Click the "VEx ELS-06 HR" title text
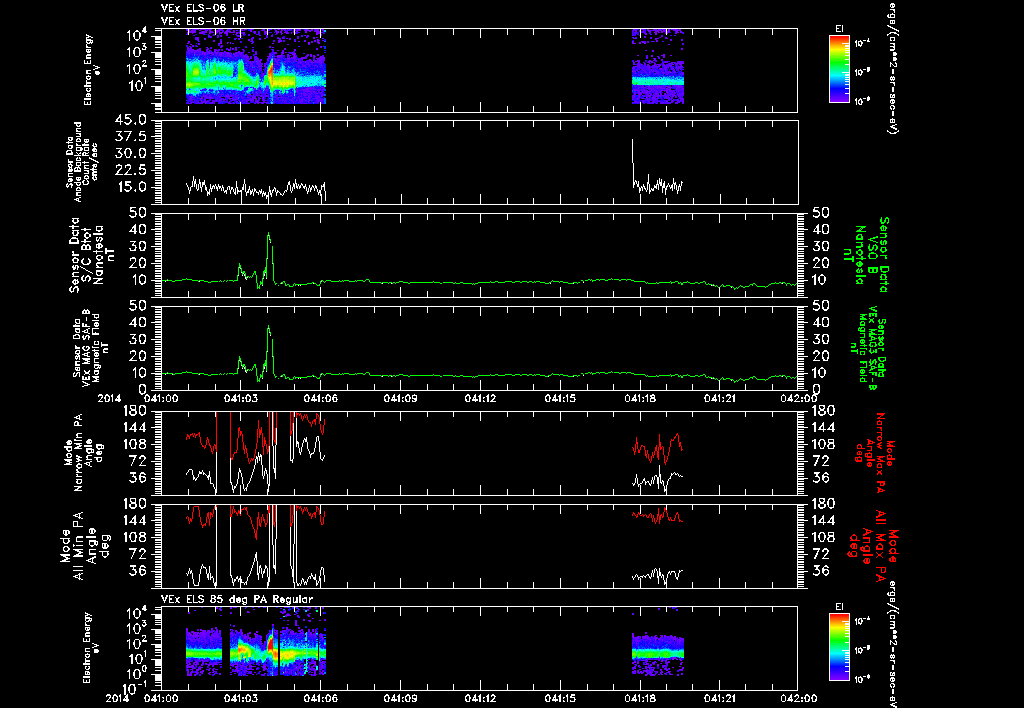 203,22
